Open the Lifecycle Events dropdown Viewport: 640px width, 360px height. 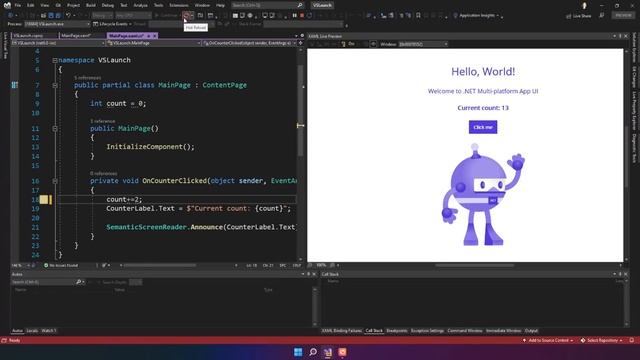tap(112, 24)
